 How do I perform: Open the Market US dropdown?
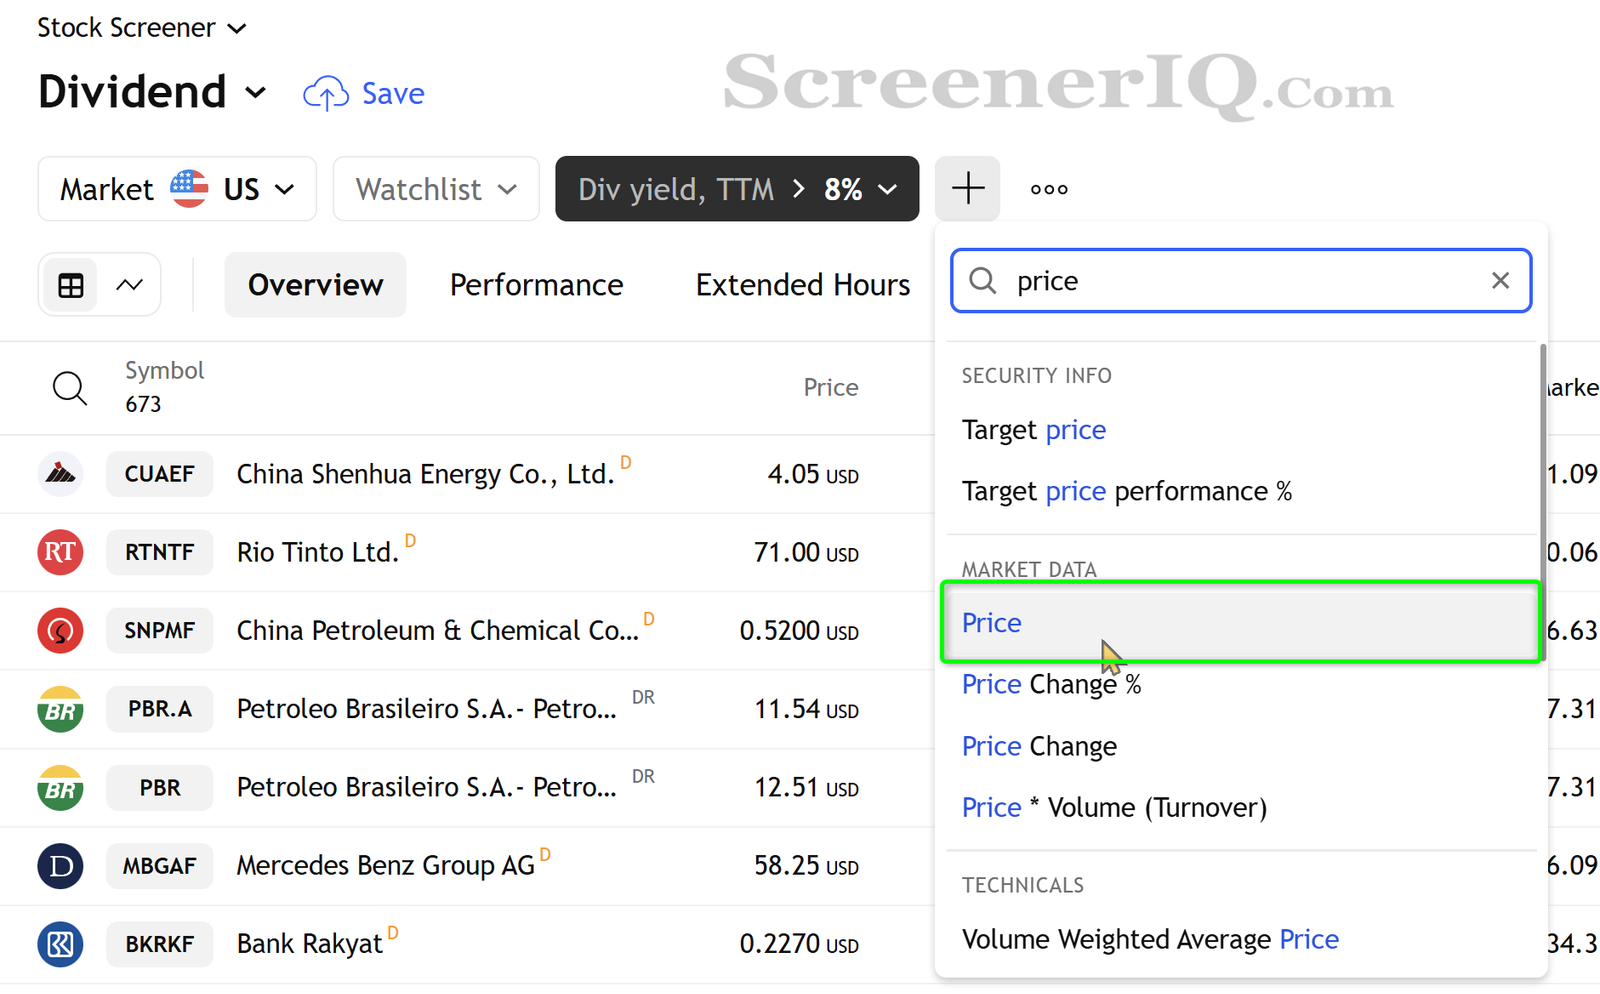177,188
